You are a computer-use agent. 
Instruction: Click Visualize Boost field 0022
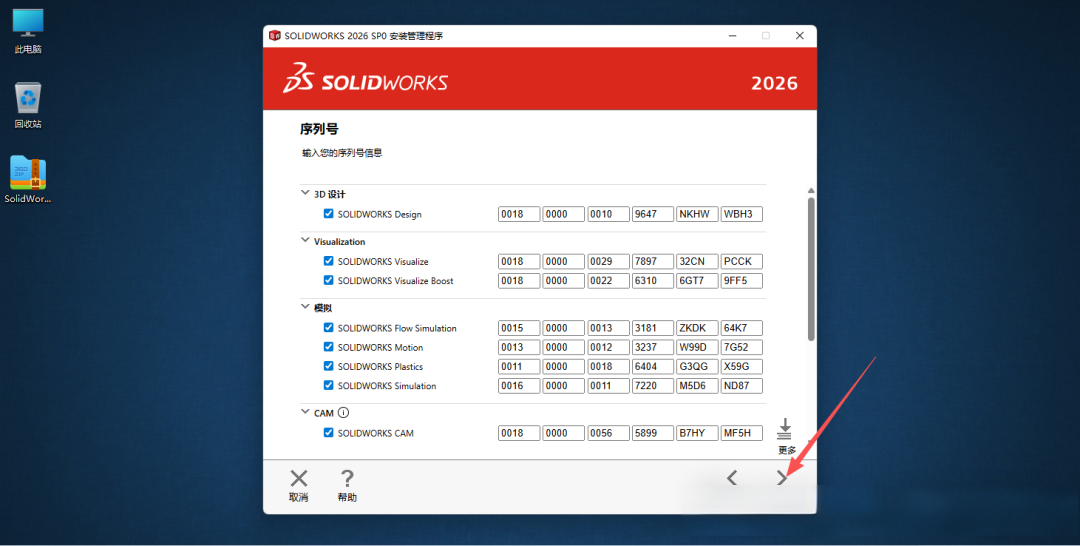point(608,281)
